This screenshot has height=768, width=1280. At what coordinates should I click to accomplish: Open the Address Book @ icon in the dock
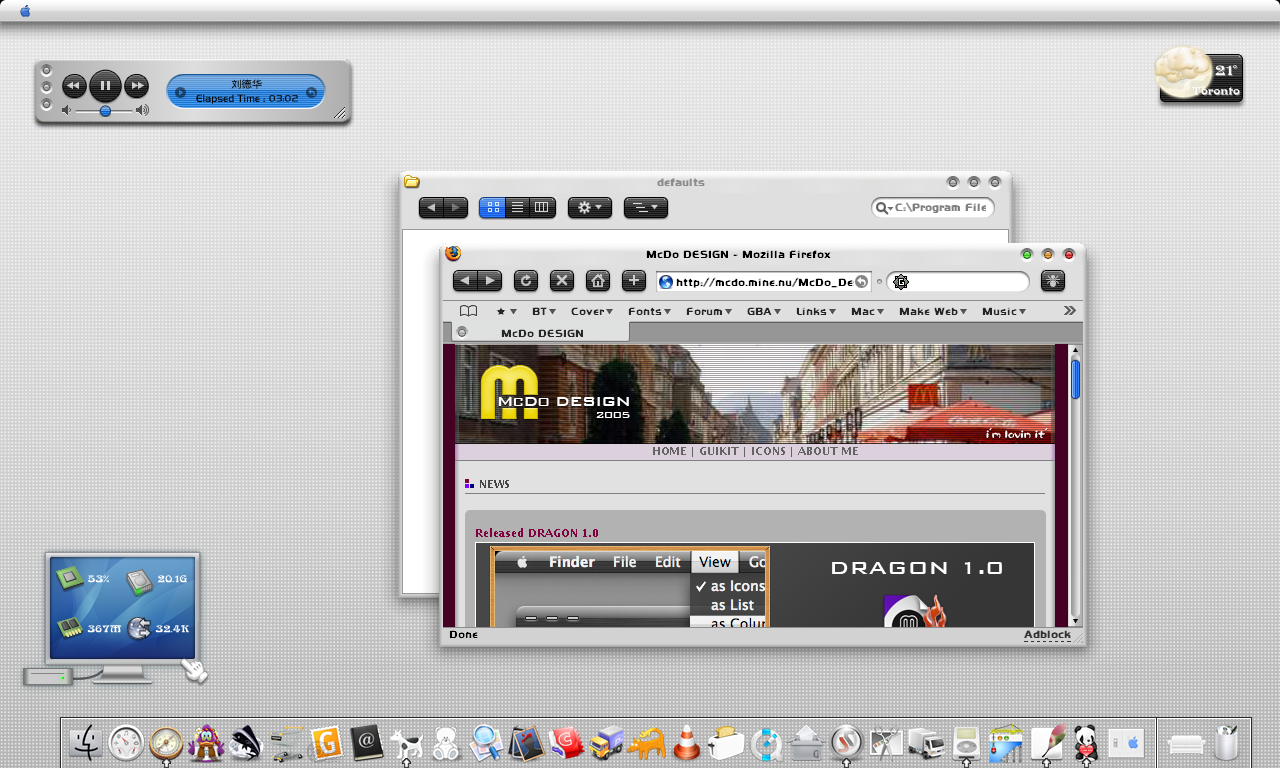tap(367, 743)
